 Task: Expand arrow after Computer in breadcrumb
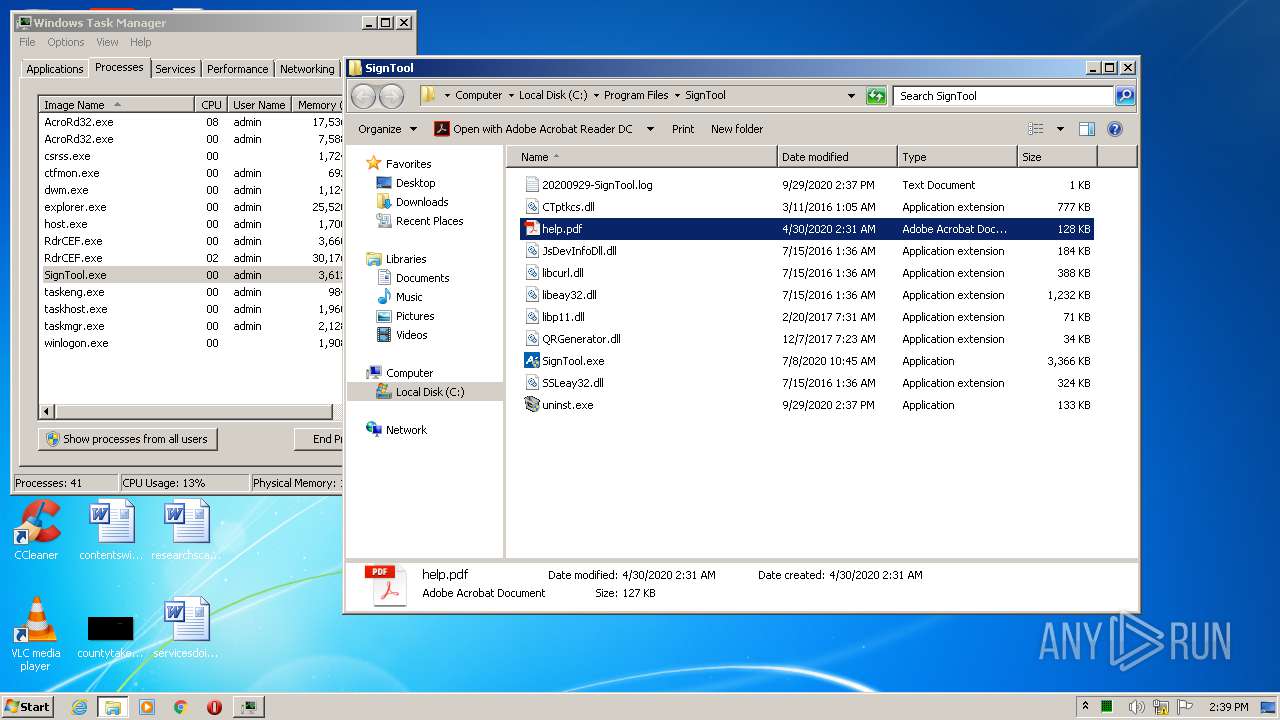[x=510, y=96]
